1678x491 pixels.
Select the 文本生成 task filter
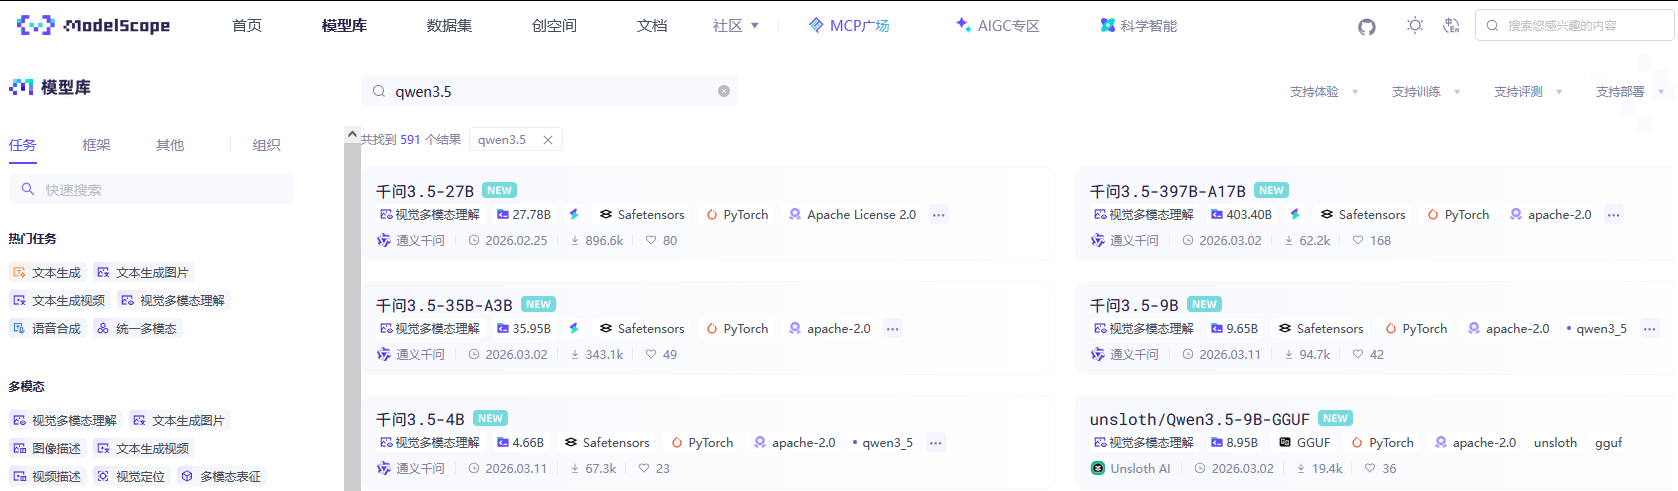click(46, 272)
